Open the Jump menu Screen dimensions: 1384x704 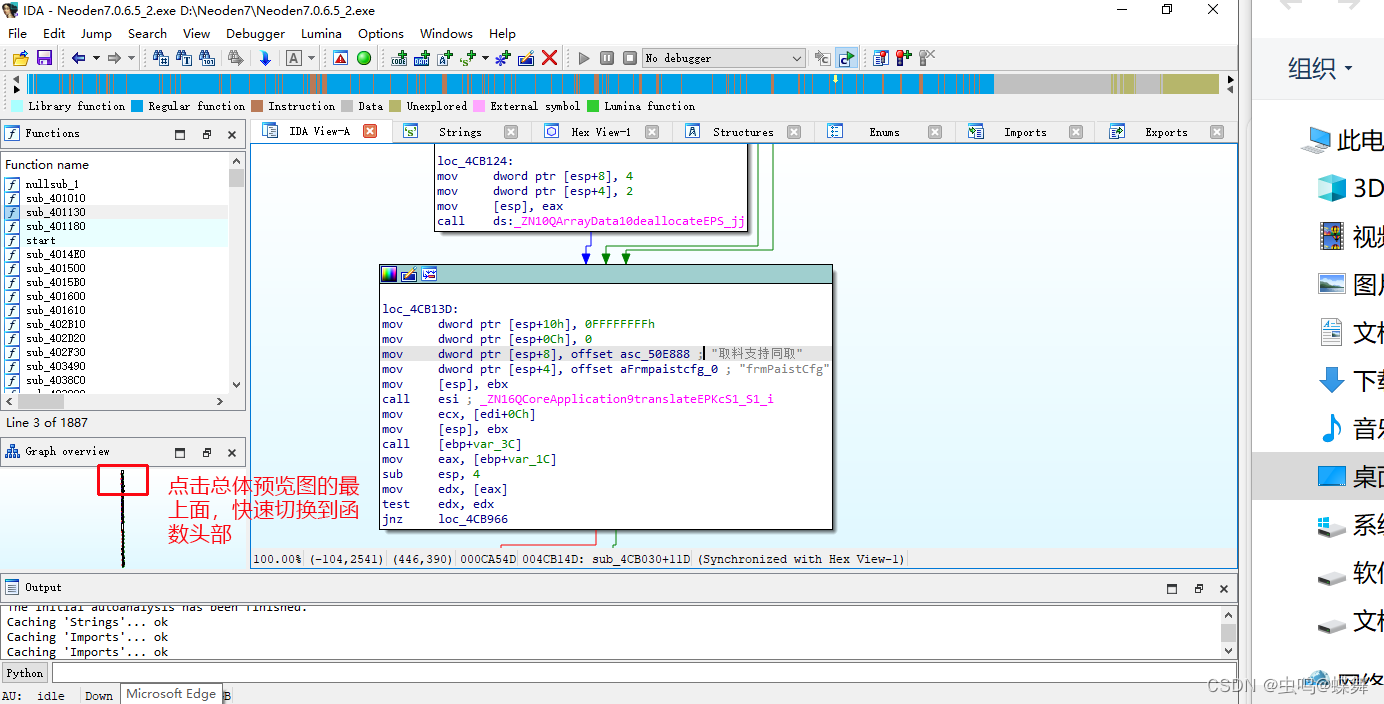pos(96,33)
